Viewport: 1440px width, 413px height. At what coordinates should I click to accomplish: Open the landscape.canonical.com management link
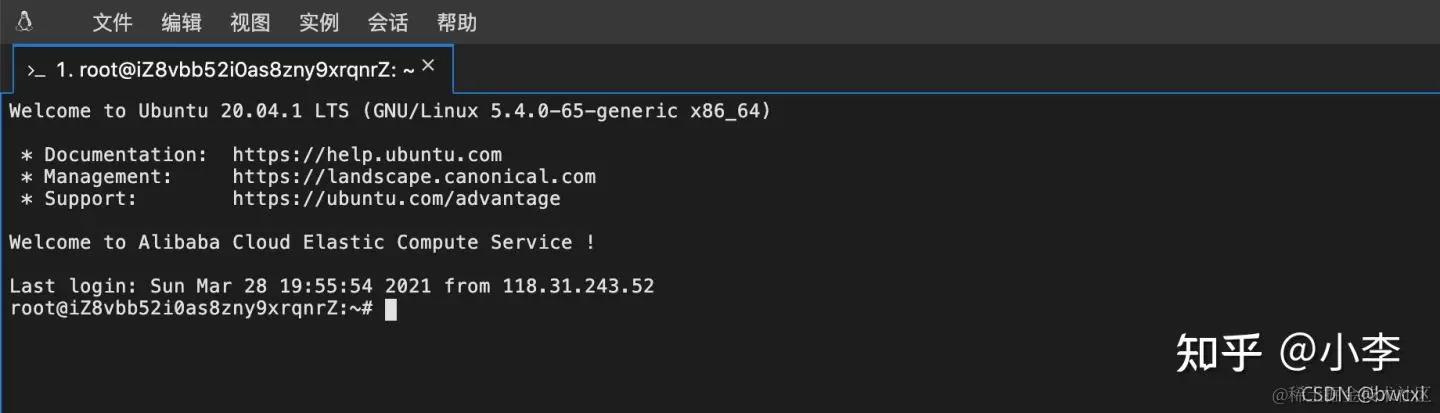[x=414, y=177]
